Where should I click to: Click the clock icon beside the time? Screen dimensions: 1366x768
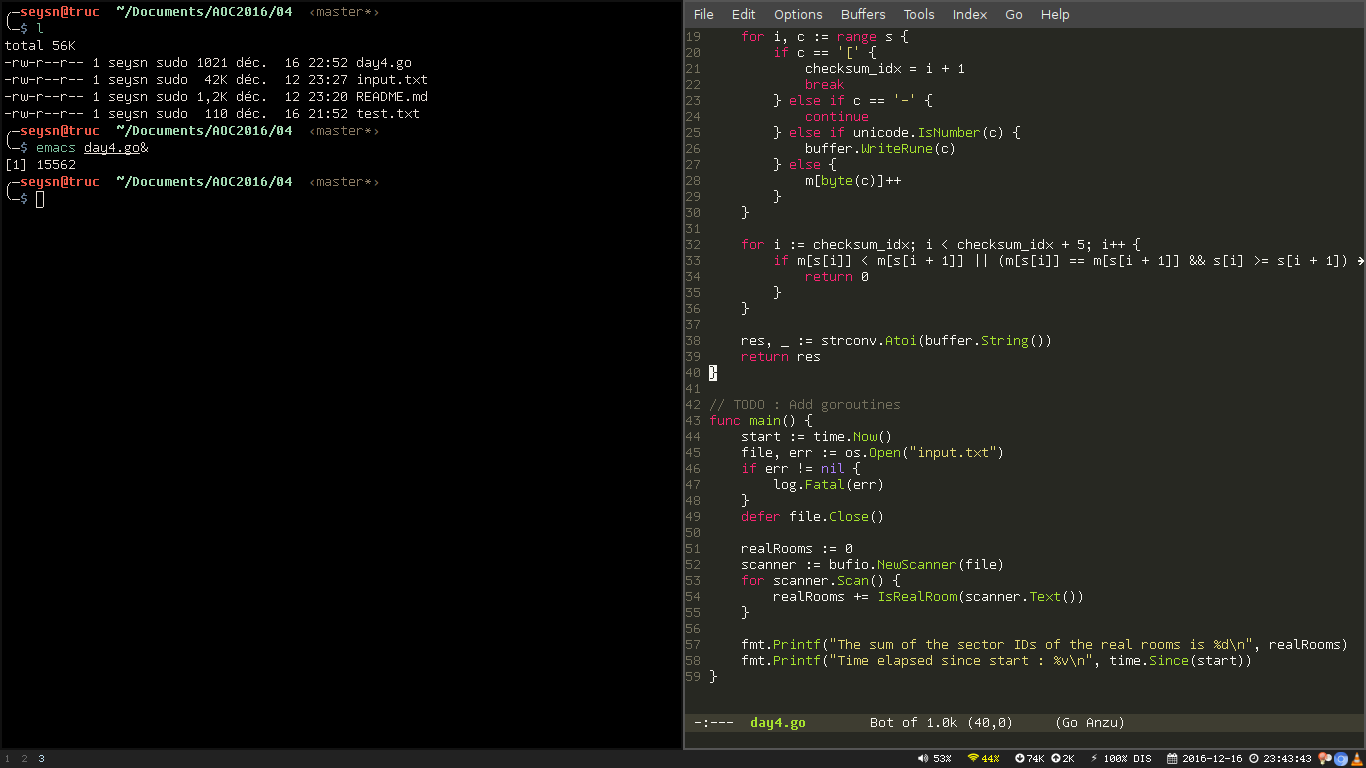point(1254,759)
